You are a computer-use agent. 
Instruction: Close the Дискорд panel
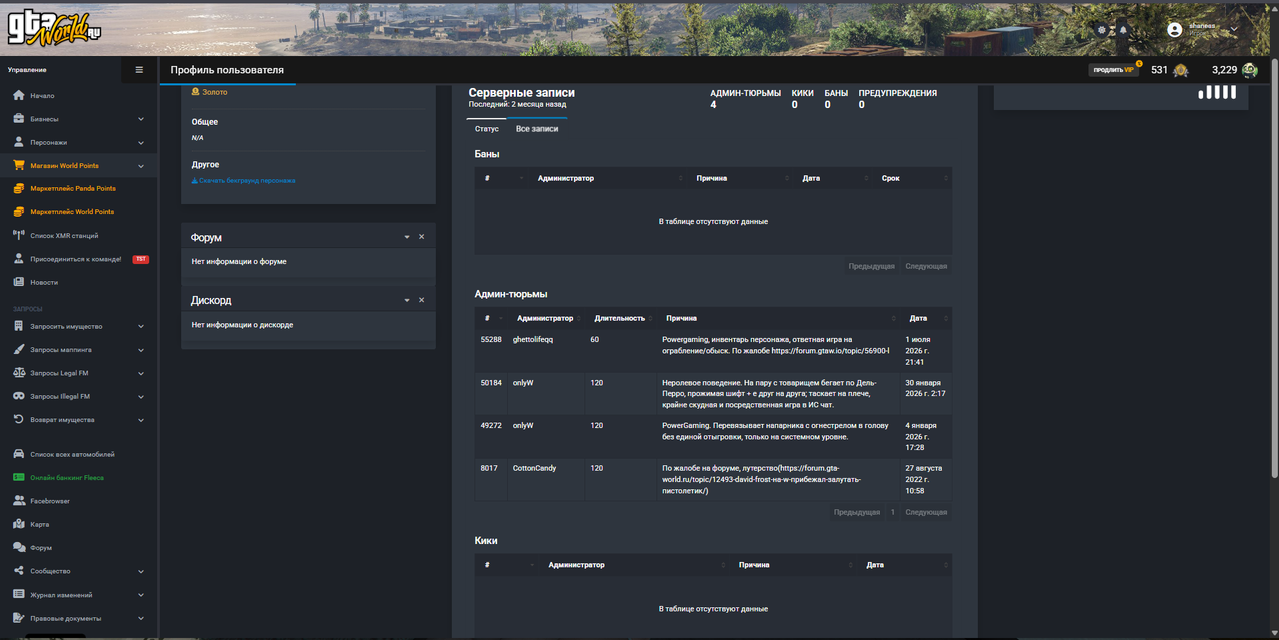(422, 300)
